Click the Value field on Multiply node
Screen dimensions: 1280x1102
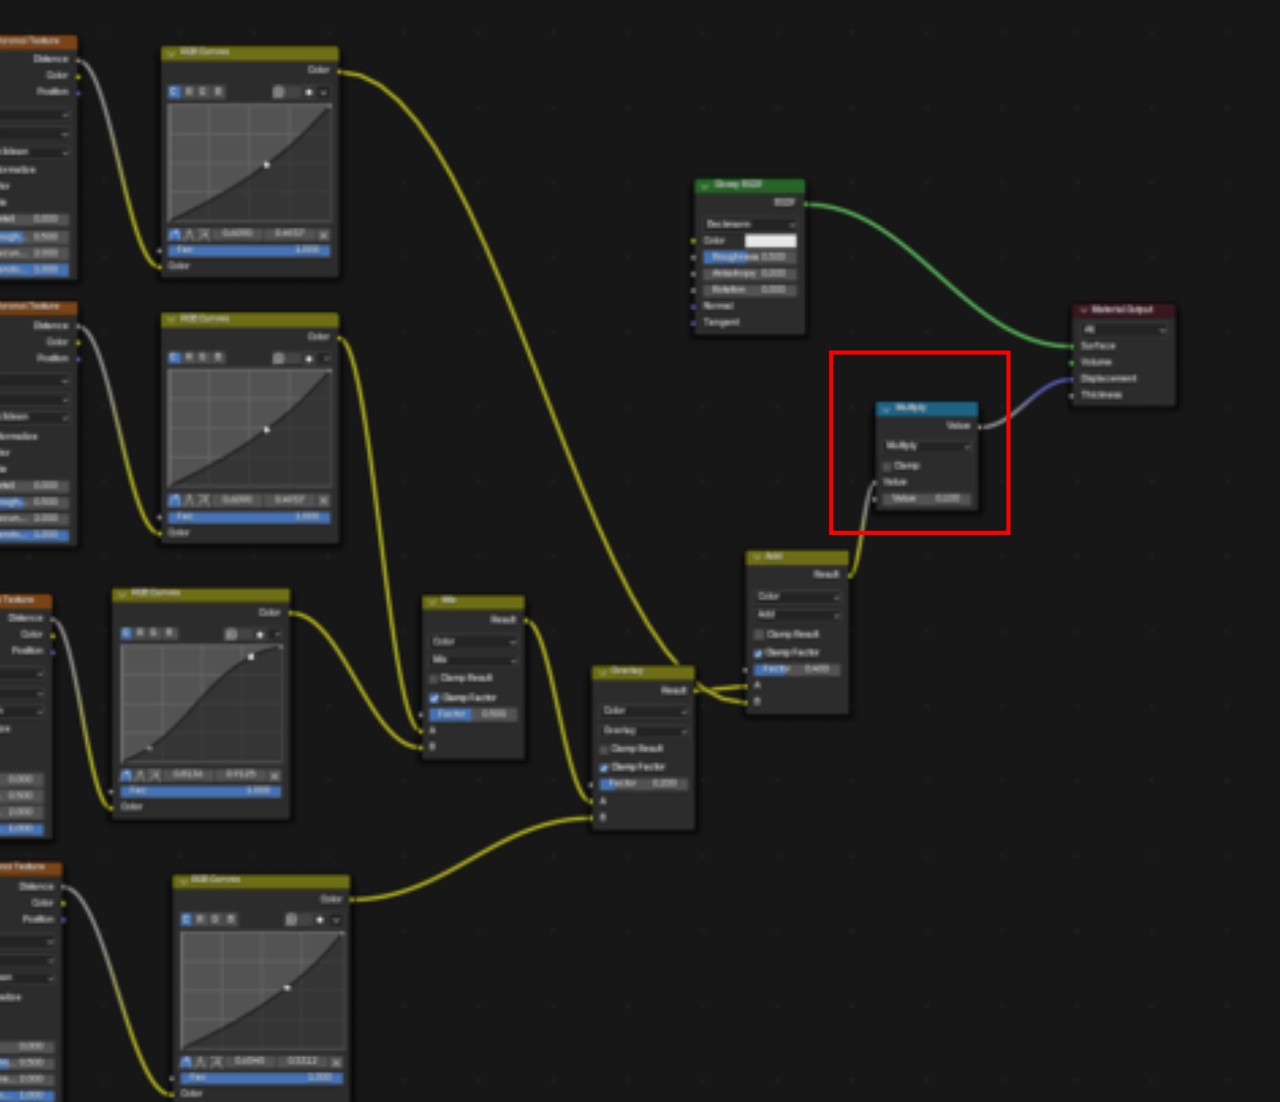[x=927, y=498]
